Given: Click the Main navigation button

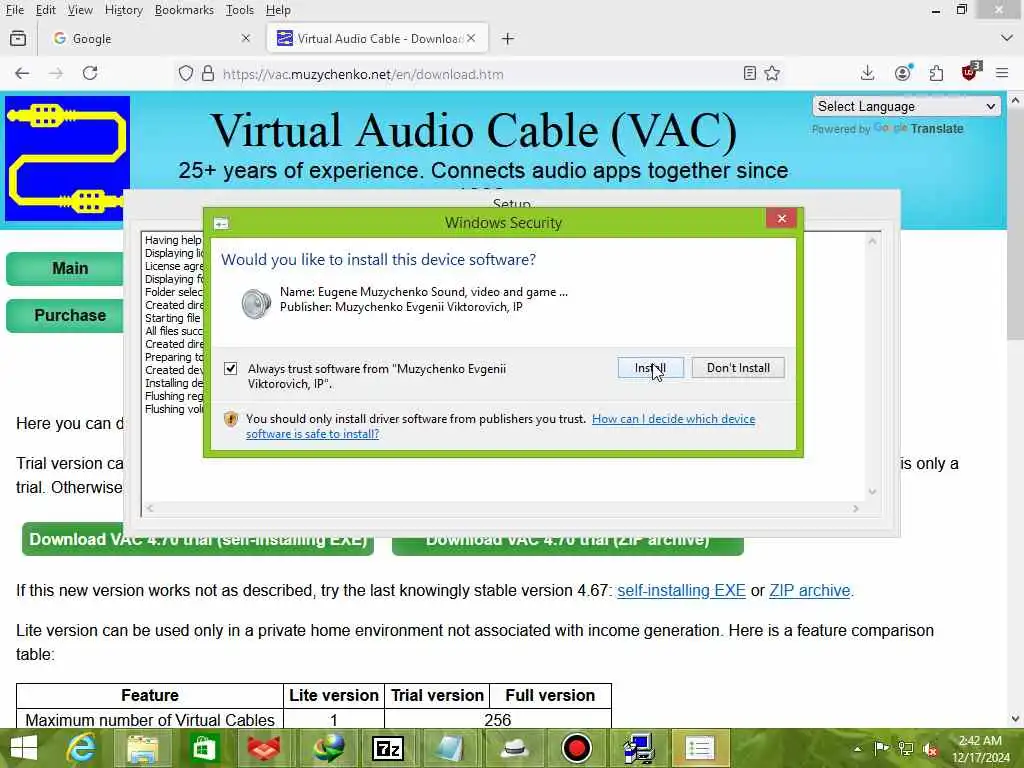Looking at the screenshot, I should pyautogui.click(x=65, y=269).
